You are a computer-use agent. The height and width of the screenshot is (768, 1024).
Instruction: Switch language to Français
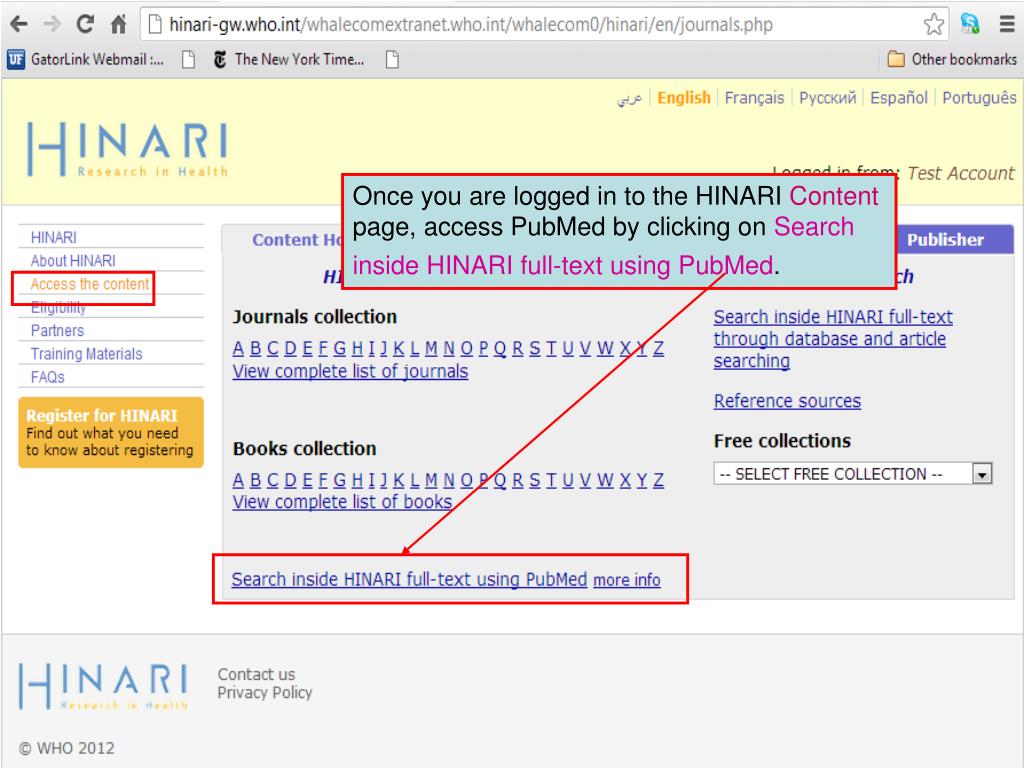(754, 98)
